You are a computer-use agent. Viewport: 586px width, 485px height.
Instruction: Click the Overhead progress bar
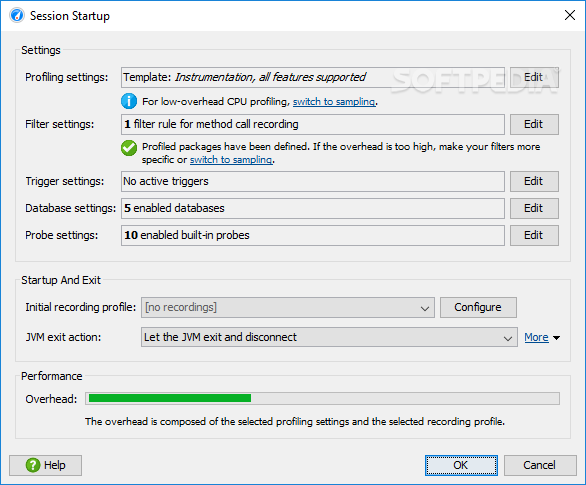coord(323,399)
